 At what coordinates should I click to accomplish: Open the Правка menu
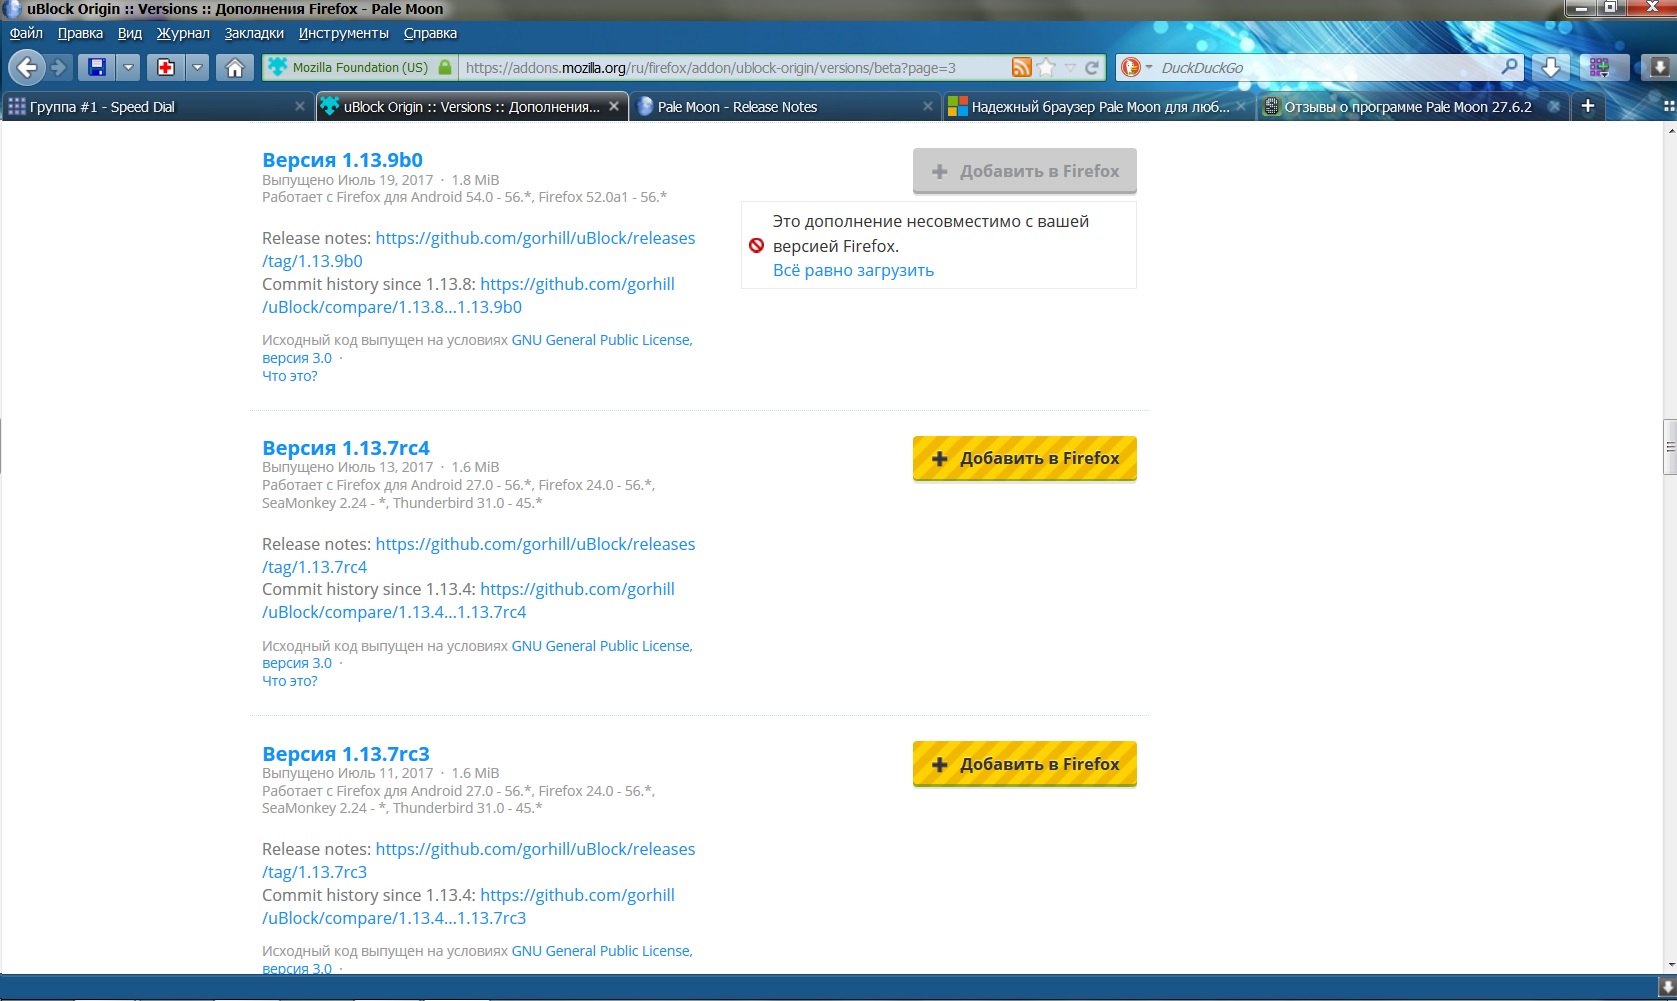pos(80,33)
